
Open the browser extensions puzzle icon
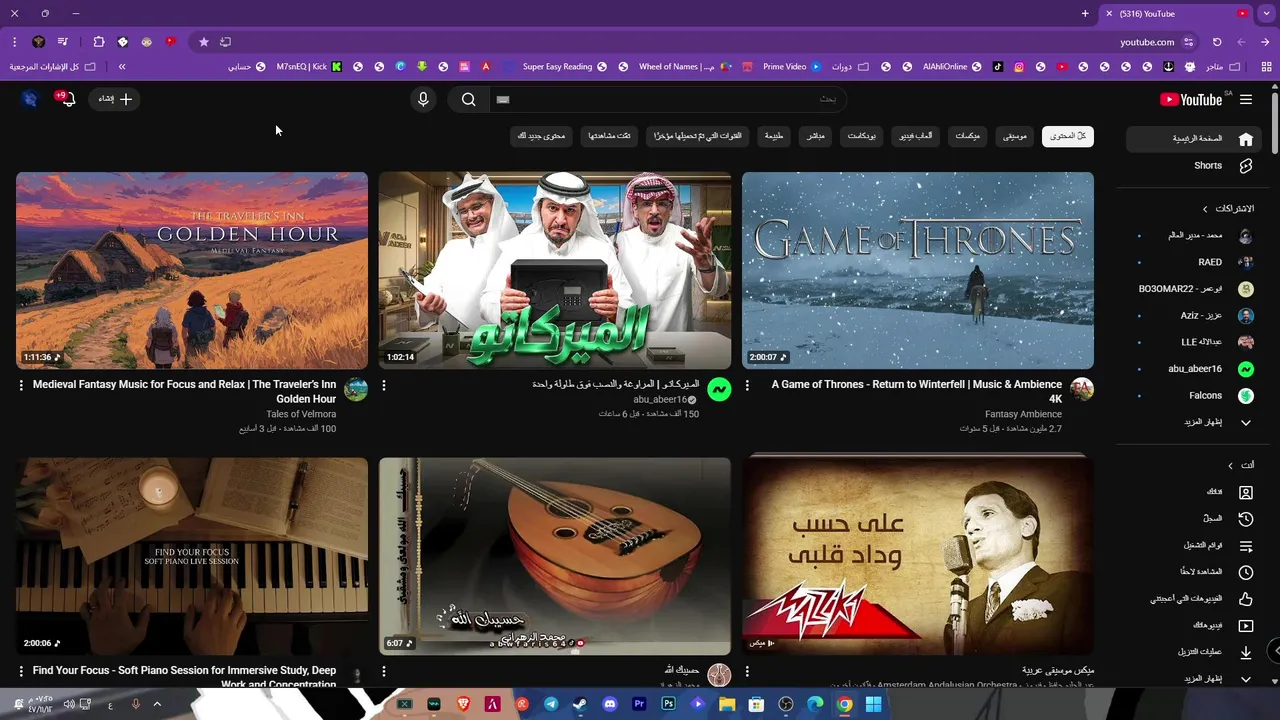98,42
